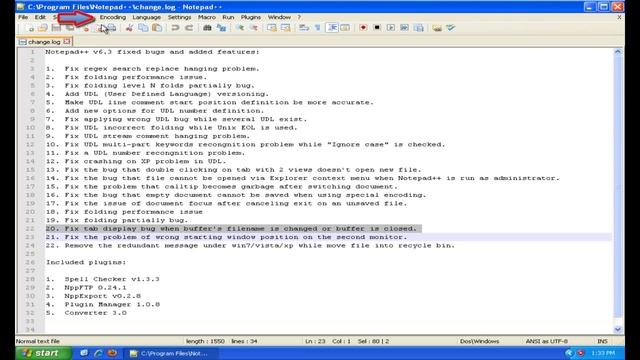The height and width of the screenshot is (360, 640).
Task: Redo the edit via toolbar icon
Action: pos(189,28)
